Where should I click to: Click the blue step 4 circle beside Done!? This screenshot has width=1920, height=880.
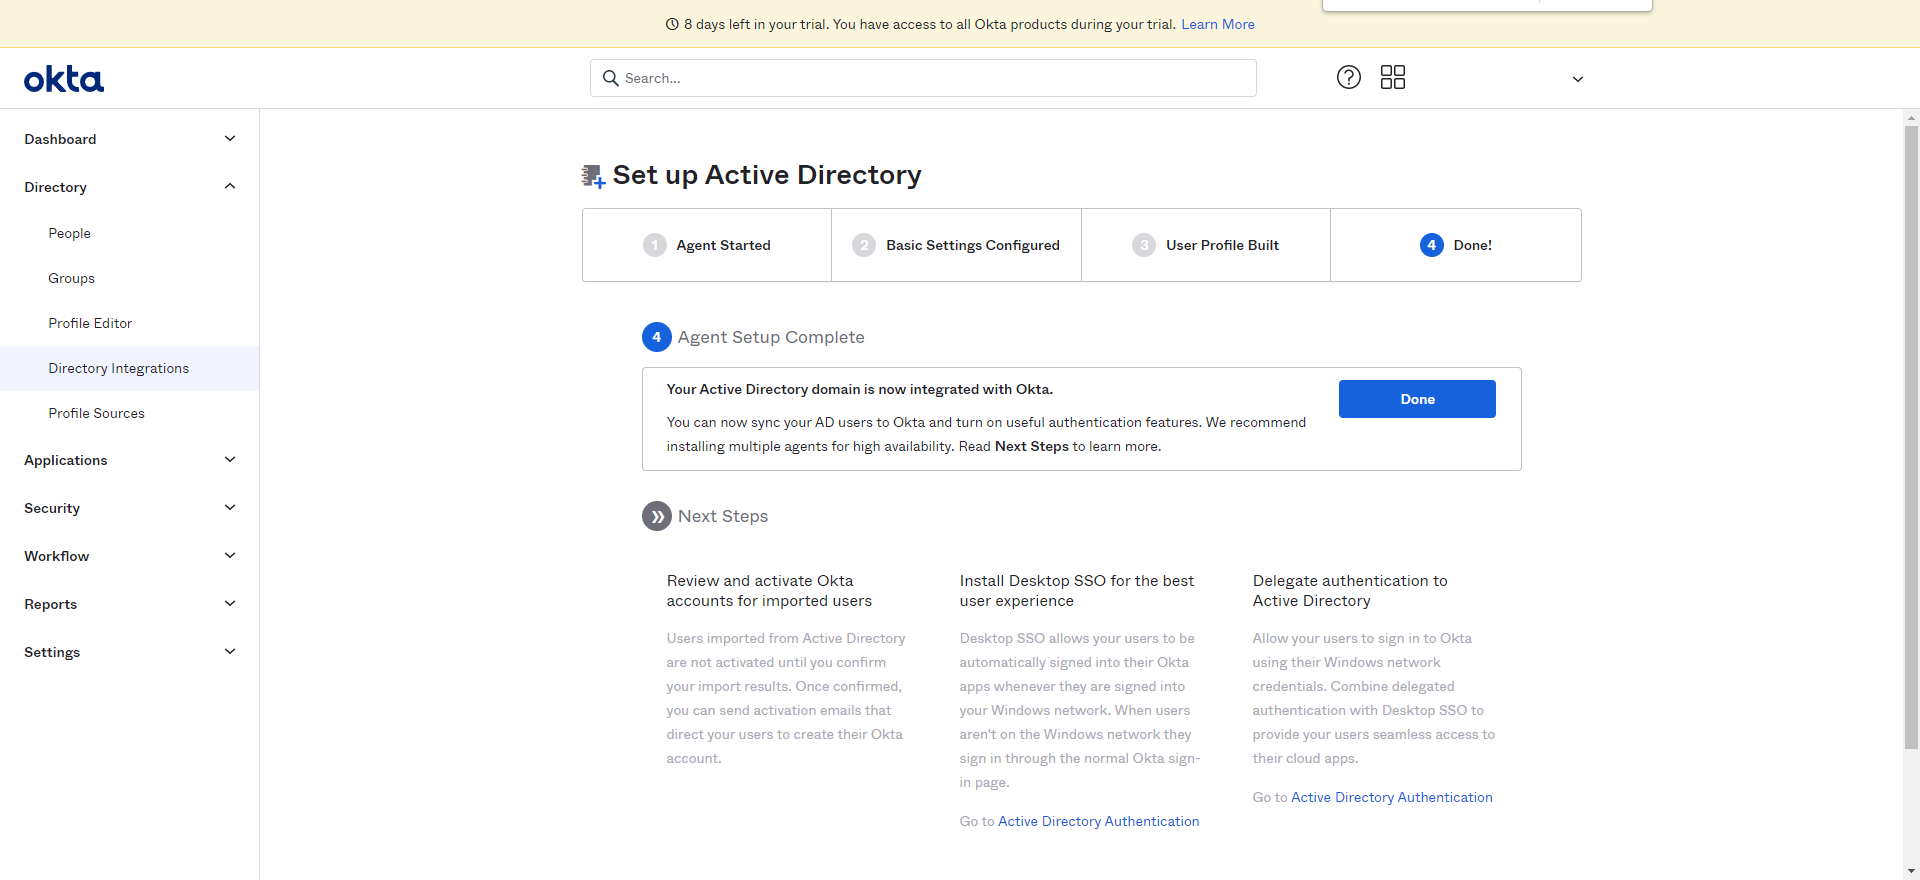point(1431,245)
